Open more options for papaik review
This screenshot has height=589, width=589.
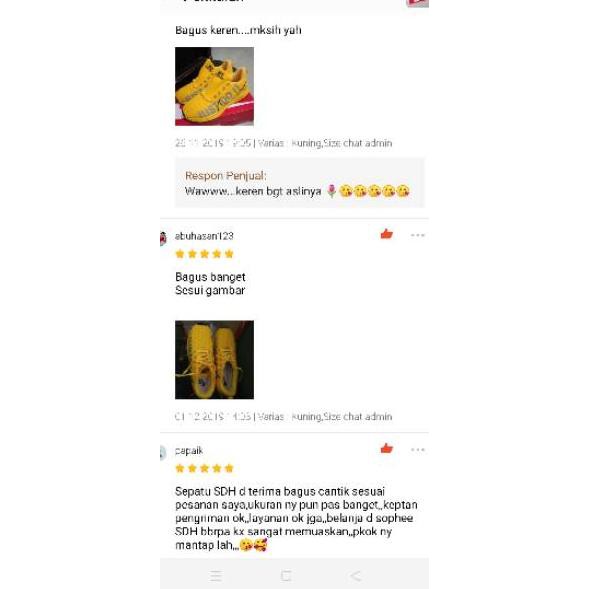click(x=418, y=449)
